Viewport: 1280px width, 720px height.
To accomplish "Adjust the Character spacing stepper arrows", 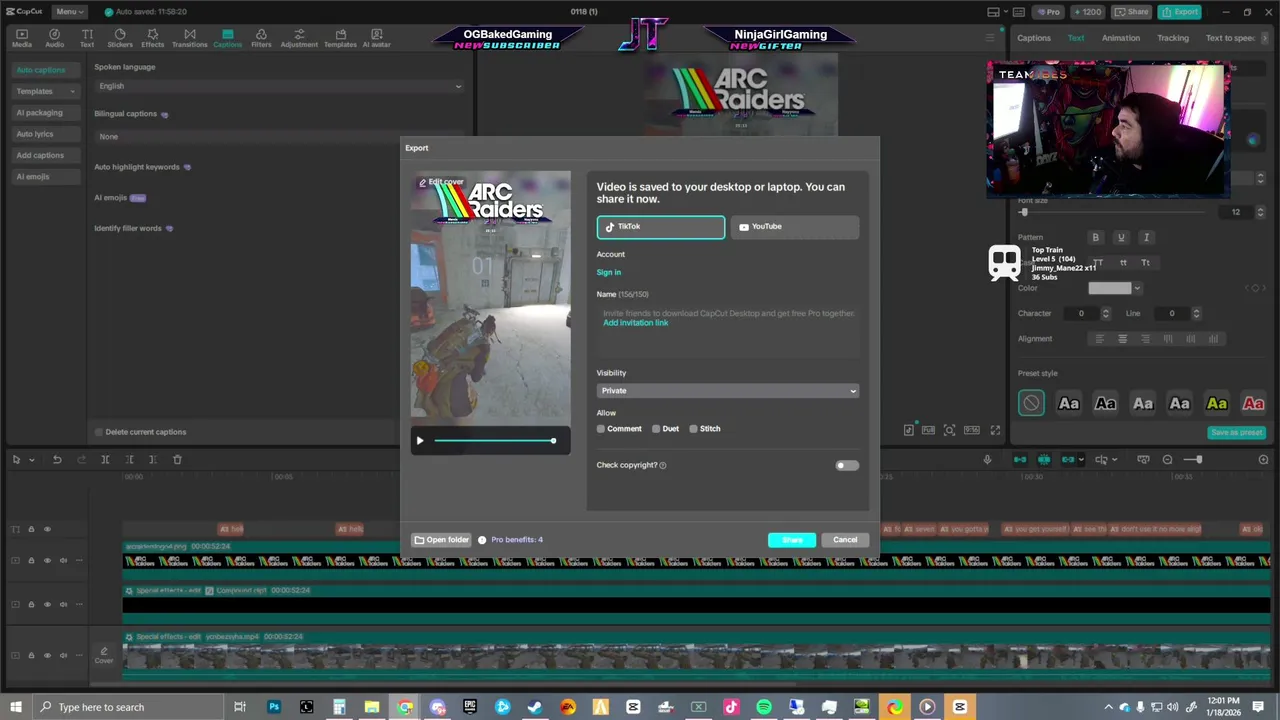I will point(1105,314).
